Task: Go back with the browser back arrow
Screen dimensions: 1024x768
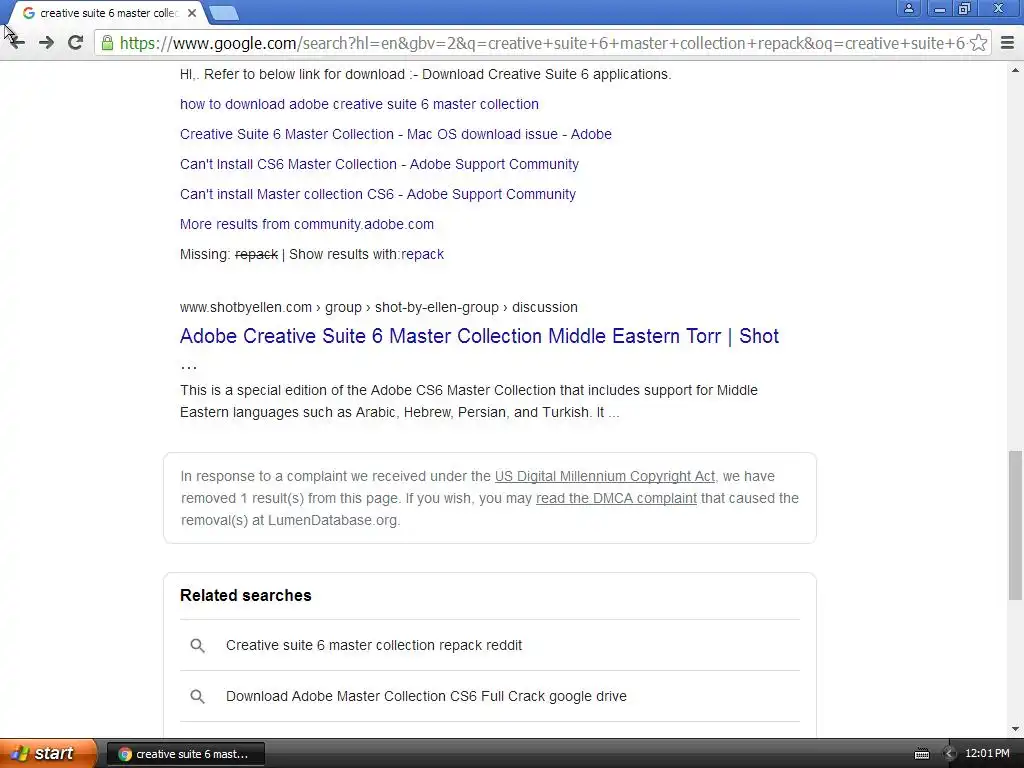Action: coord(17,43)
